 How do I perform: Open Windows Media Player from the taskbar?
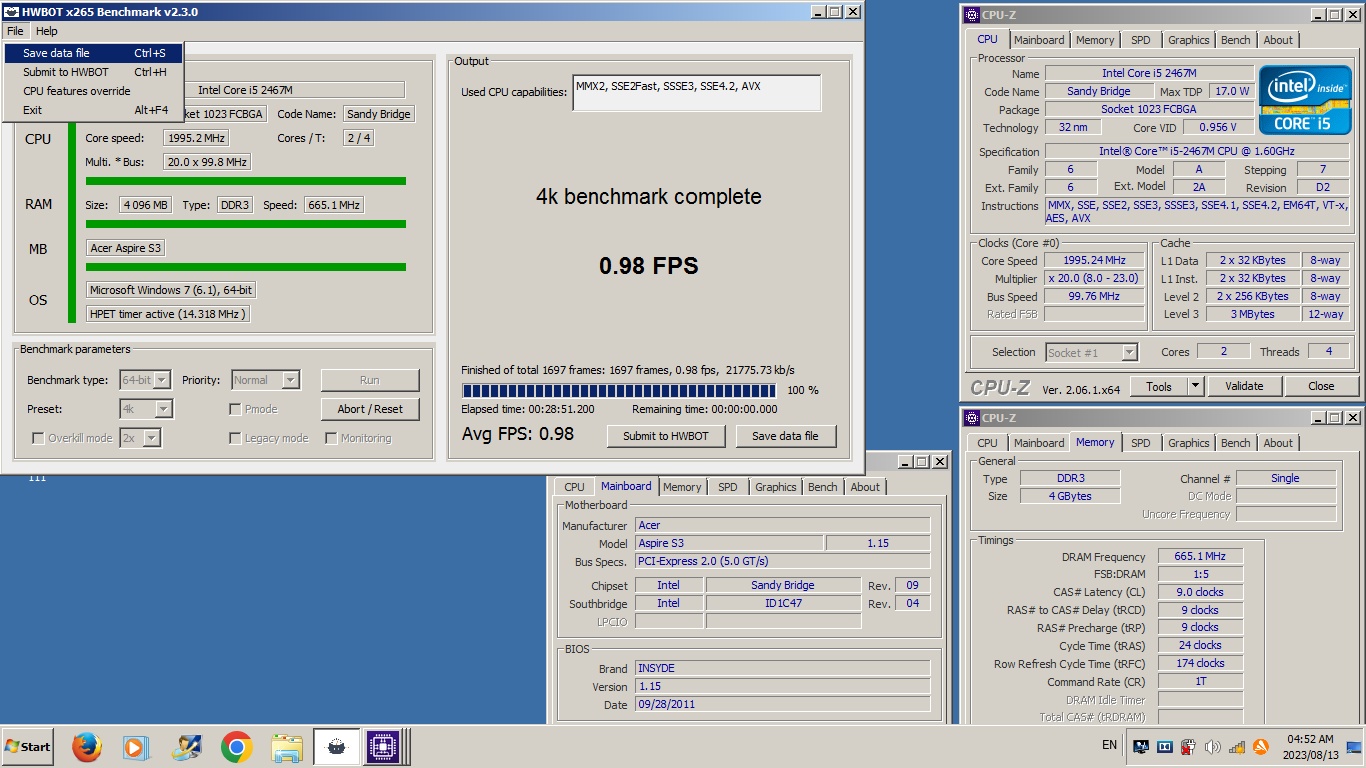136,746
